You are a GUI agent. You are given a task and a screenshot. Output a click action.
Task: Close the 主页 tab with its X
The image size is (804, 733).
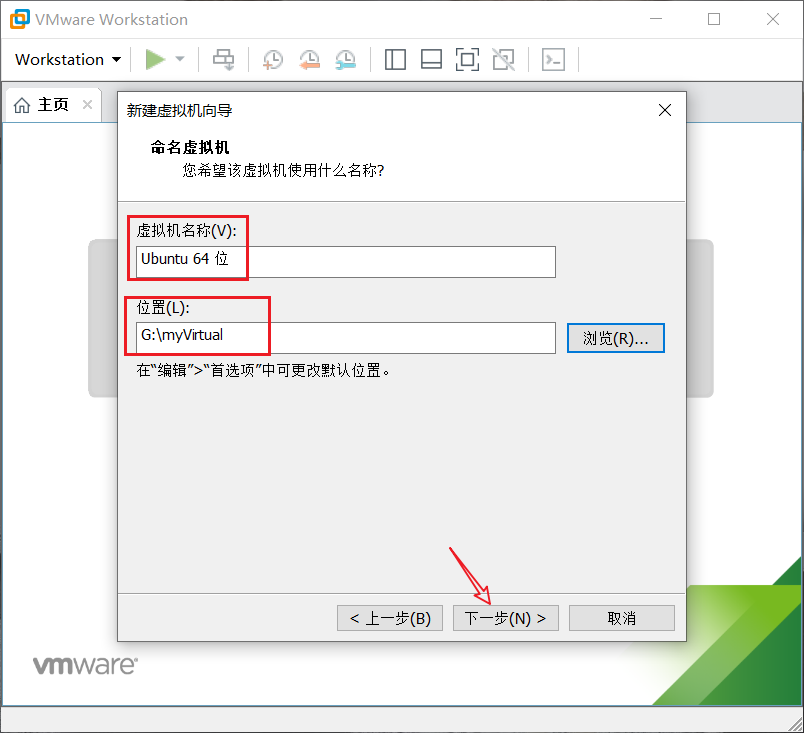tap(88, 105)
